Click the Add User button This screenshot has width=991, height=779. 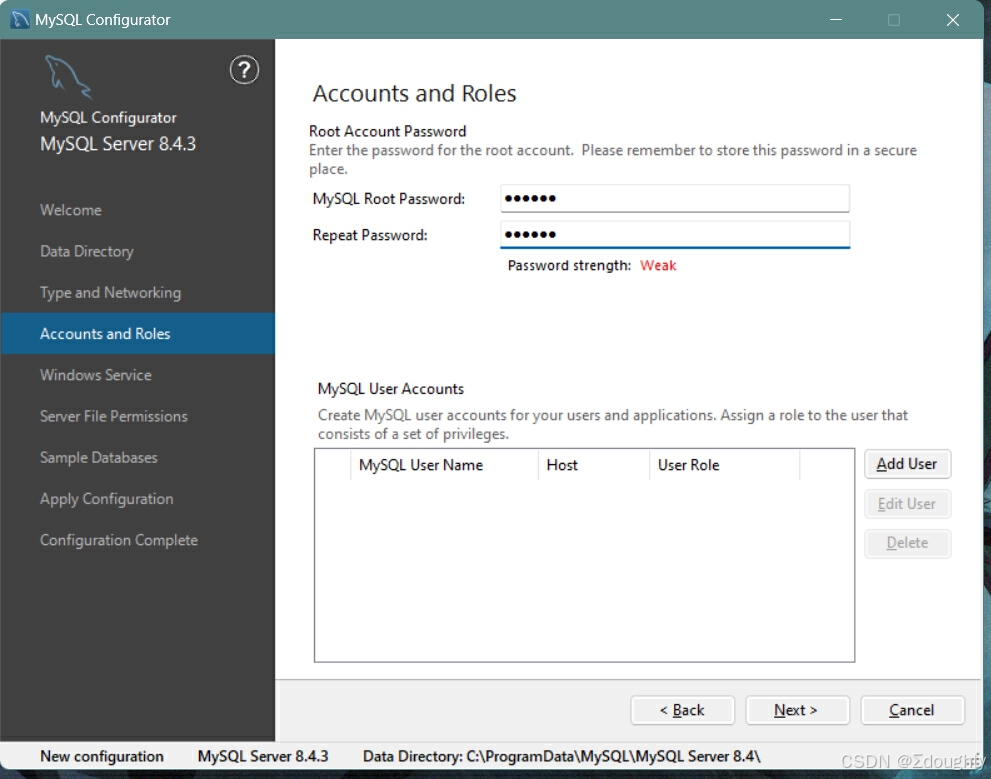907,464
